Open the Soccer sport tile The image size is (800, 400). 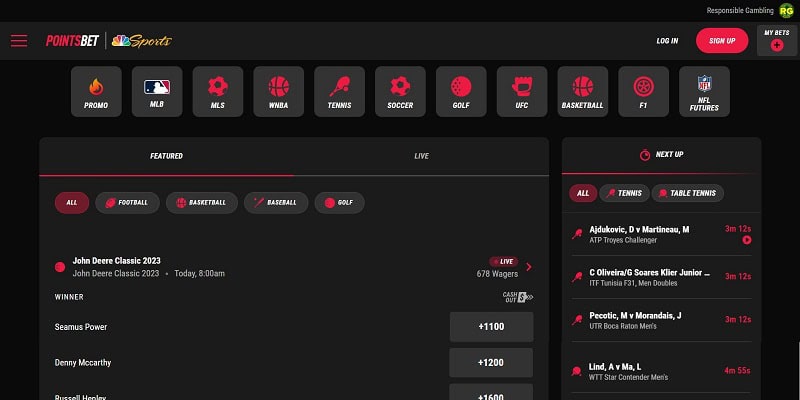point(401,91)
